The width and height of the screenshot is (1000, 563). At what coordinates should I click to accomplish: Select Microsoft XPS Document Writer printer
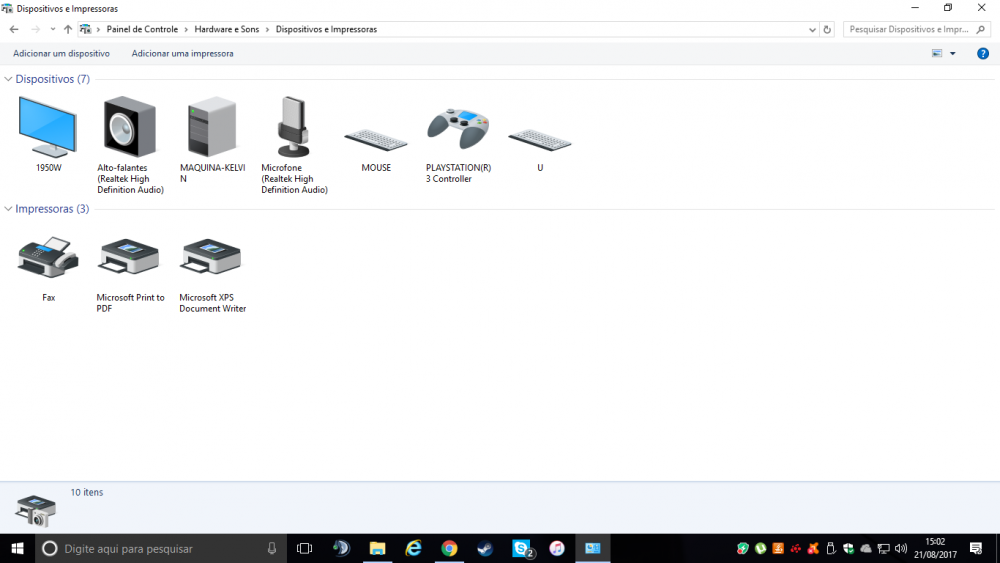212,258
